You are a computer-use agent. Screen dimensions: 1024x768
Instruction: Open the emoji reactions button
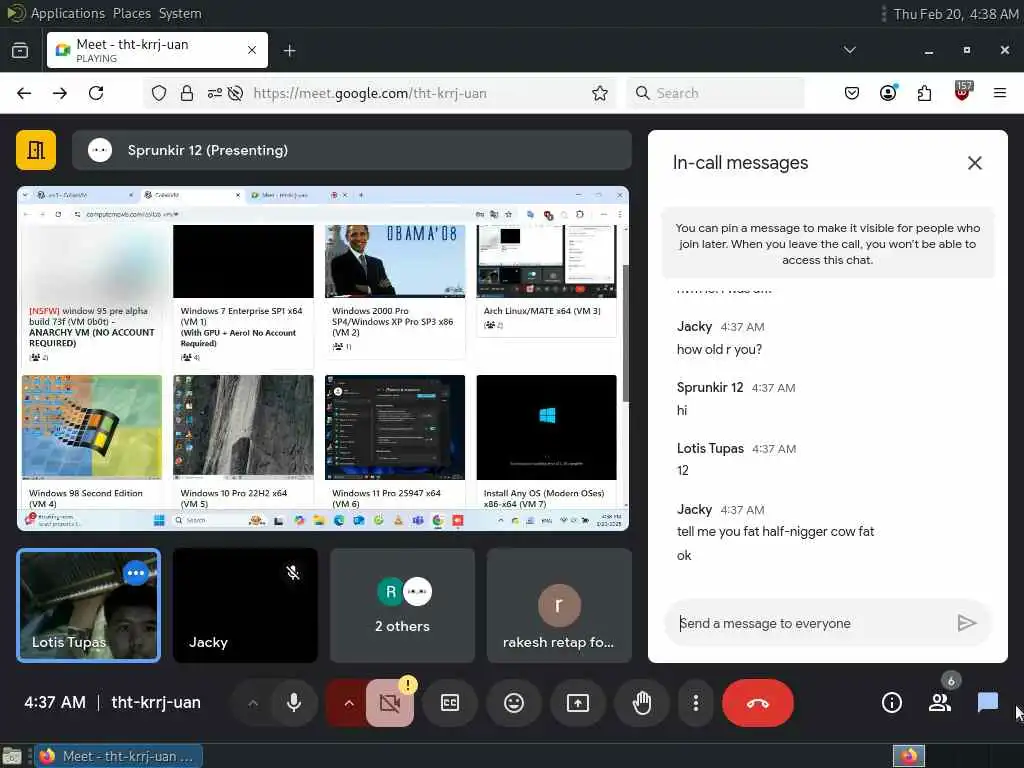point(514,703)
